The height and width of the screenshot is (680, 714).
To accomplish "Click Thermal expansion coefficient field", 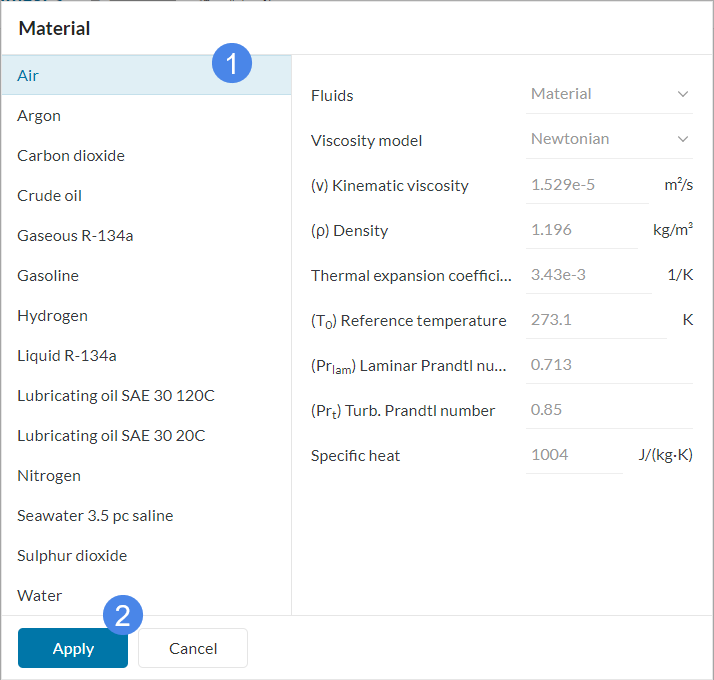I will point(588,275).
